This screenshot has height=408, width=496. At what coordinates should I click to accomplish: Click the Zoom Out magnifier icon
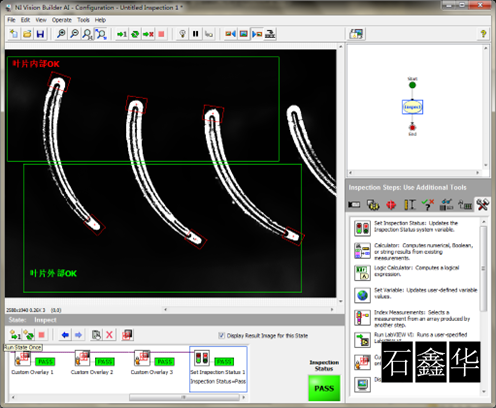point(74,34)
